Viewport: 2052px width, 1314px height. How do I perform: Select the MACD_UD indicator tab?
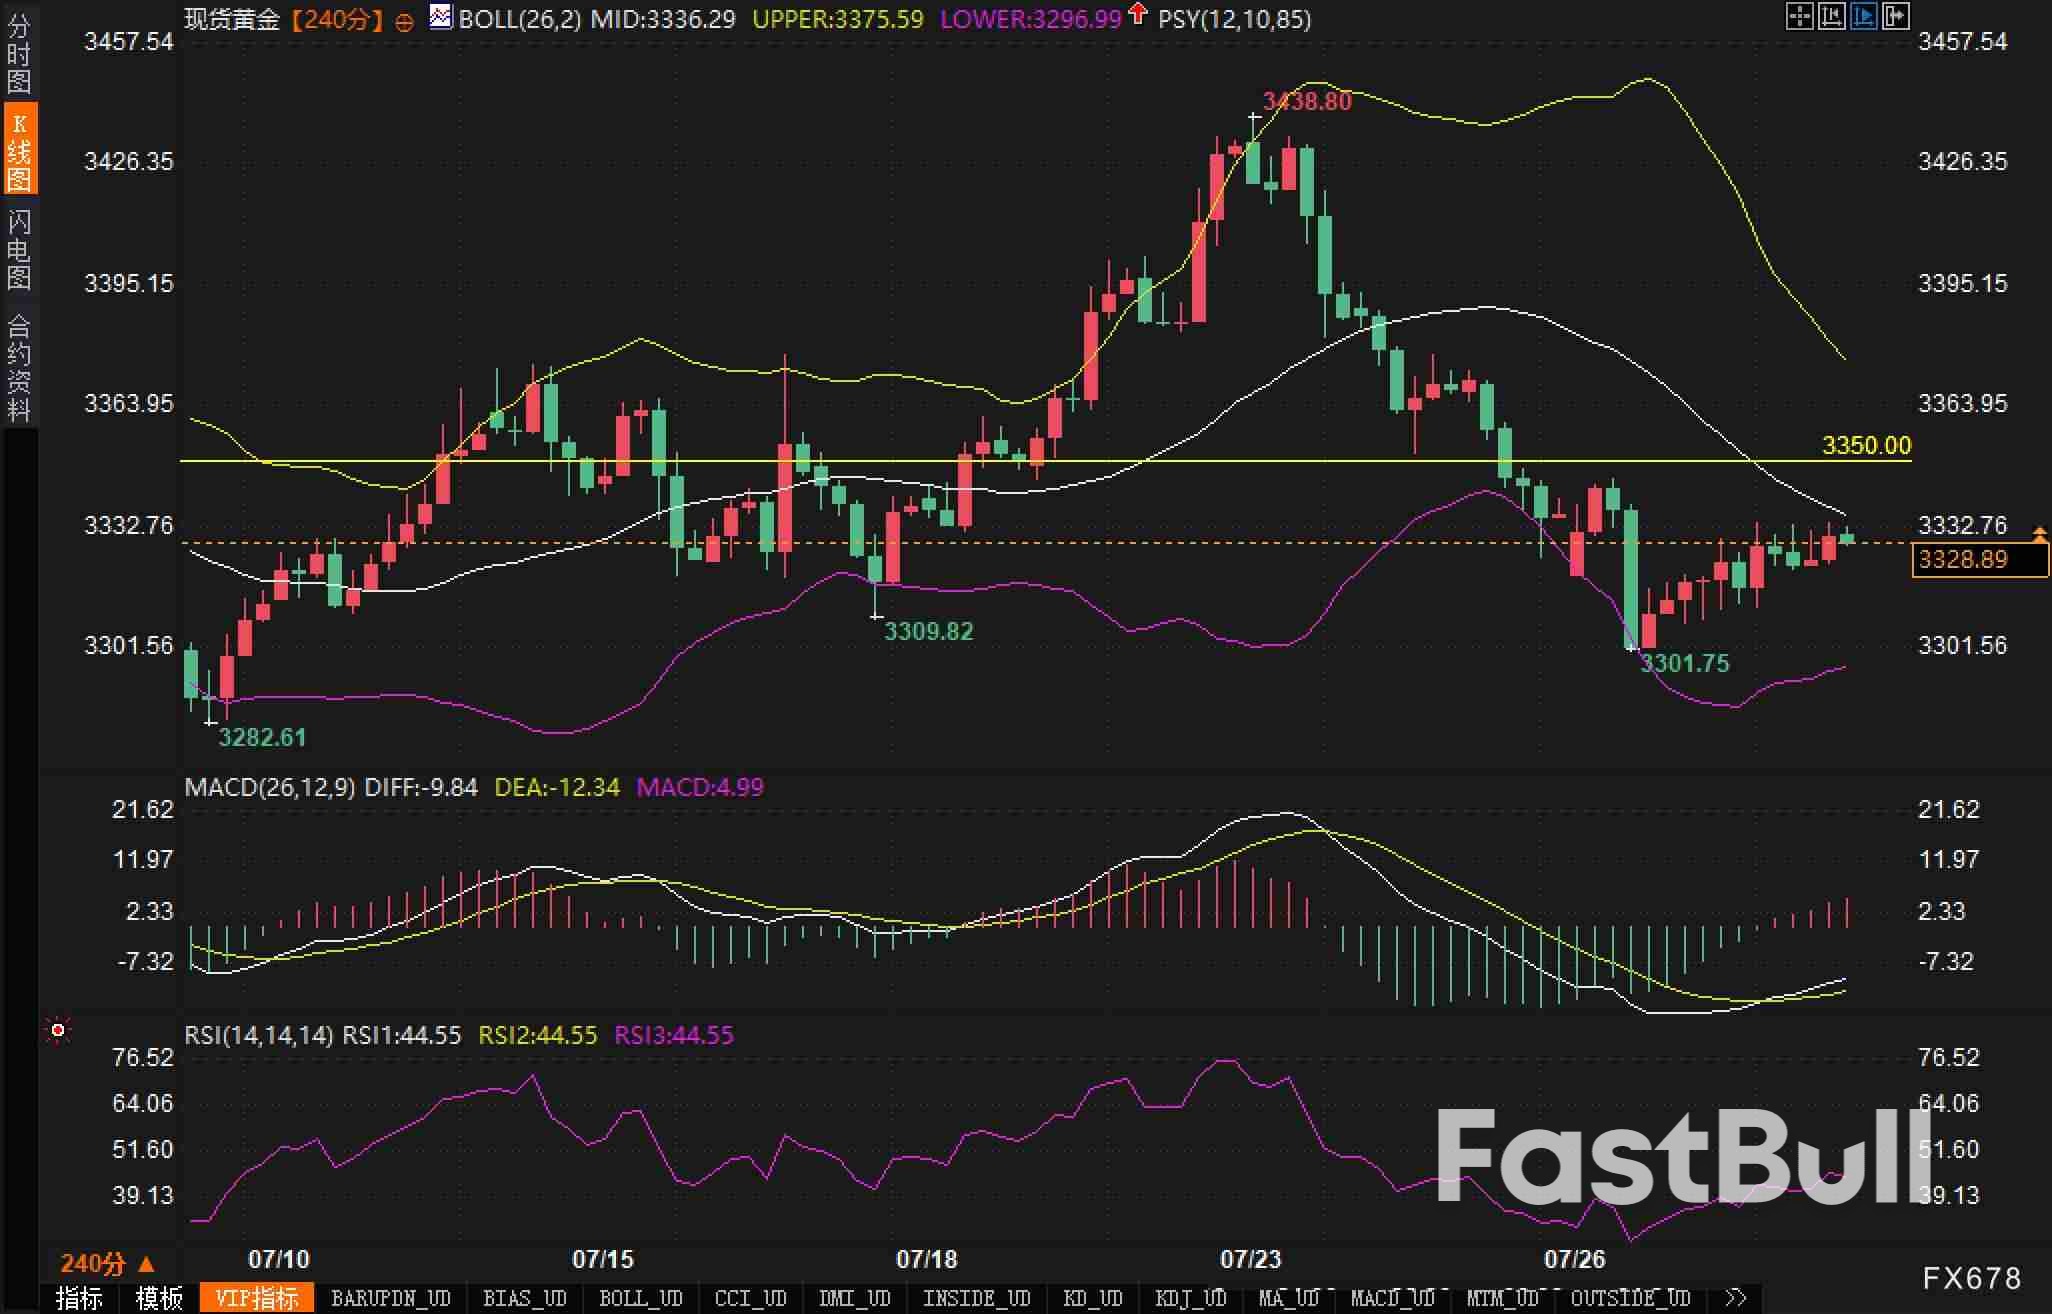coord(1392,1298)
